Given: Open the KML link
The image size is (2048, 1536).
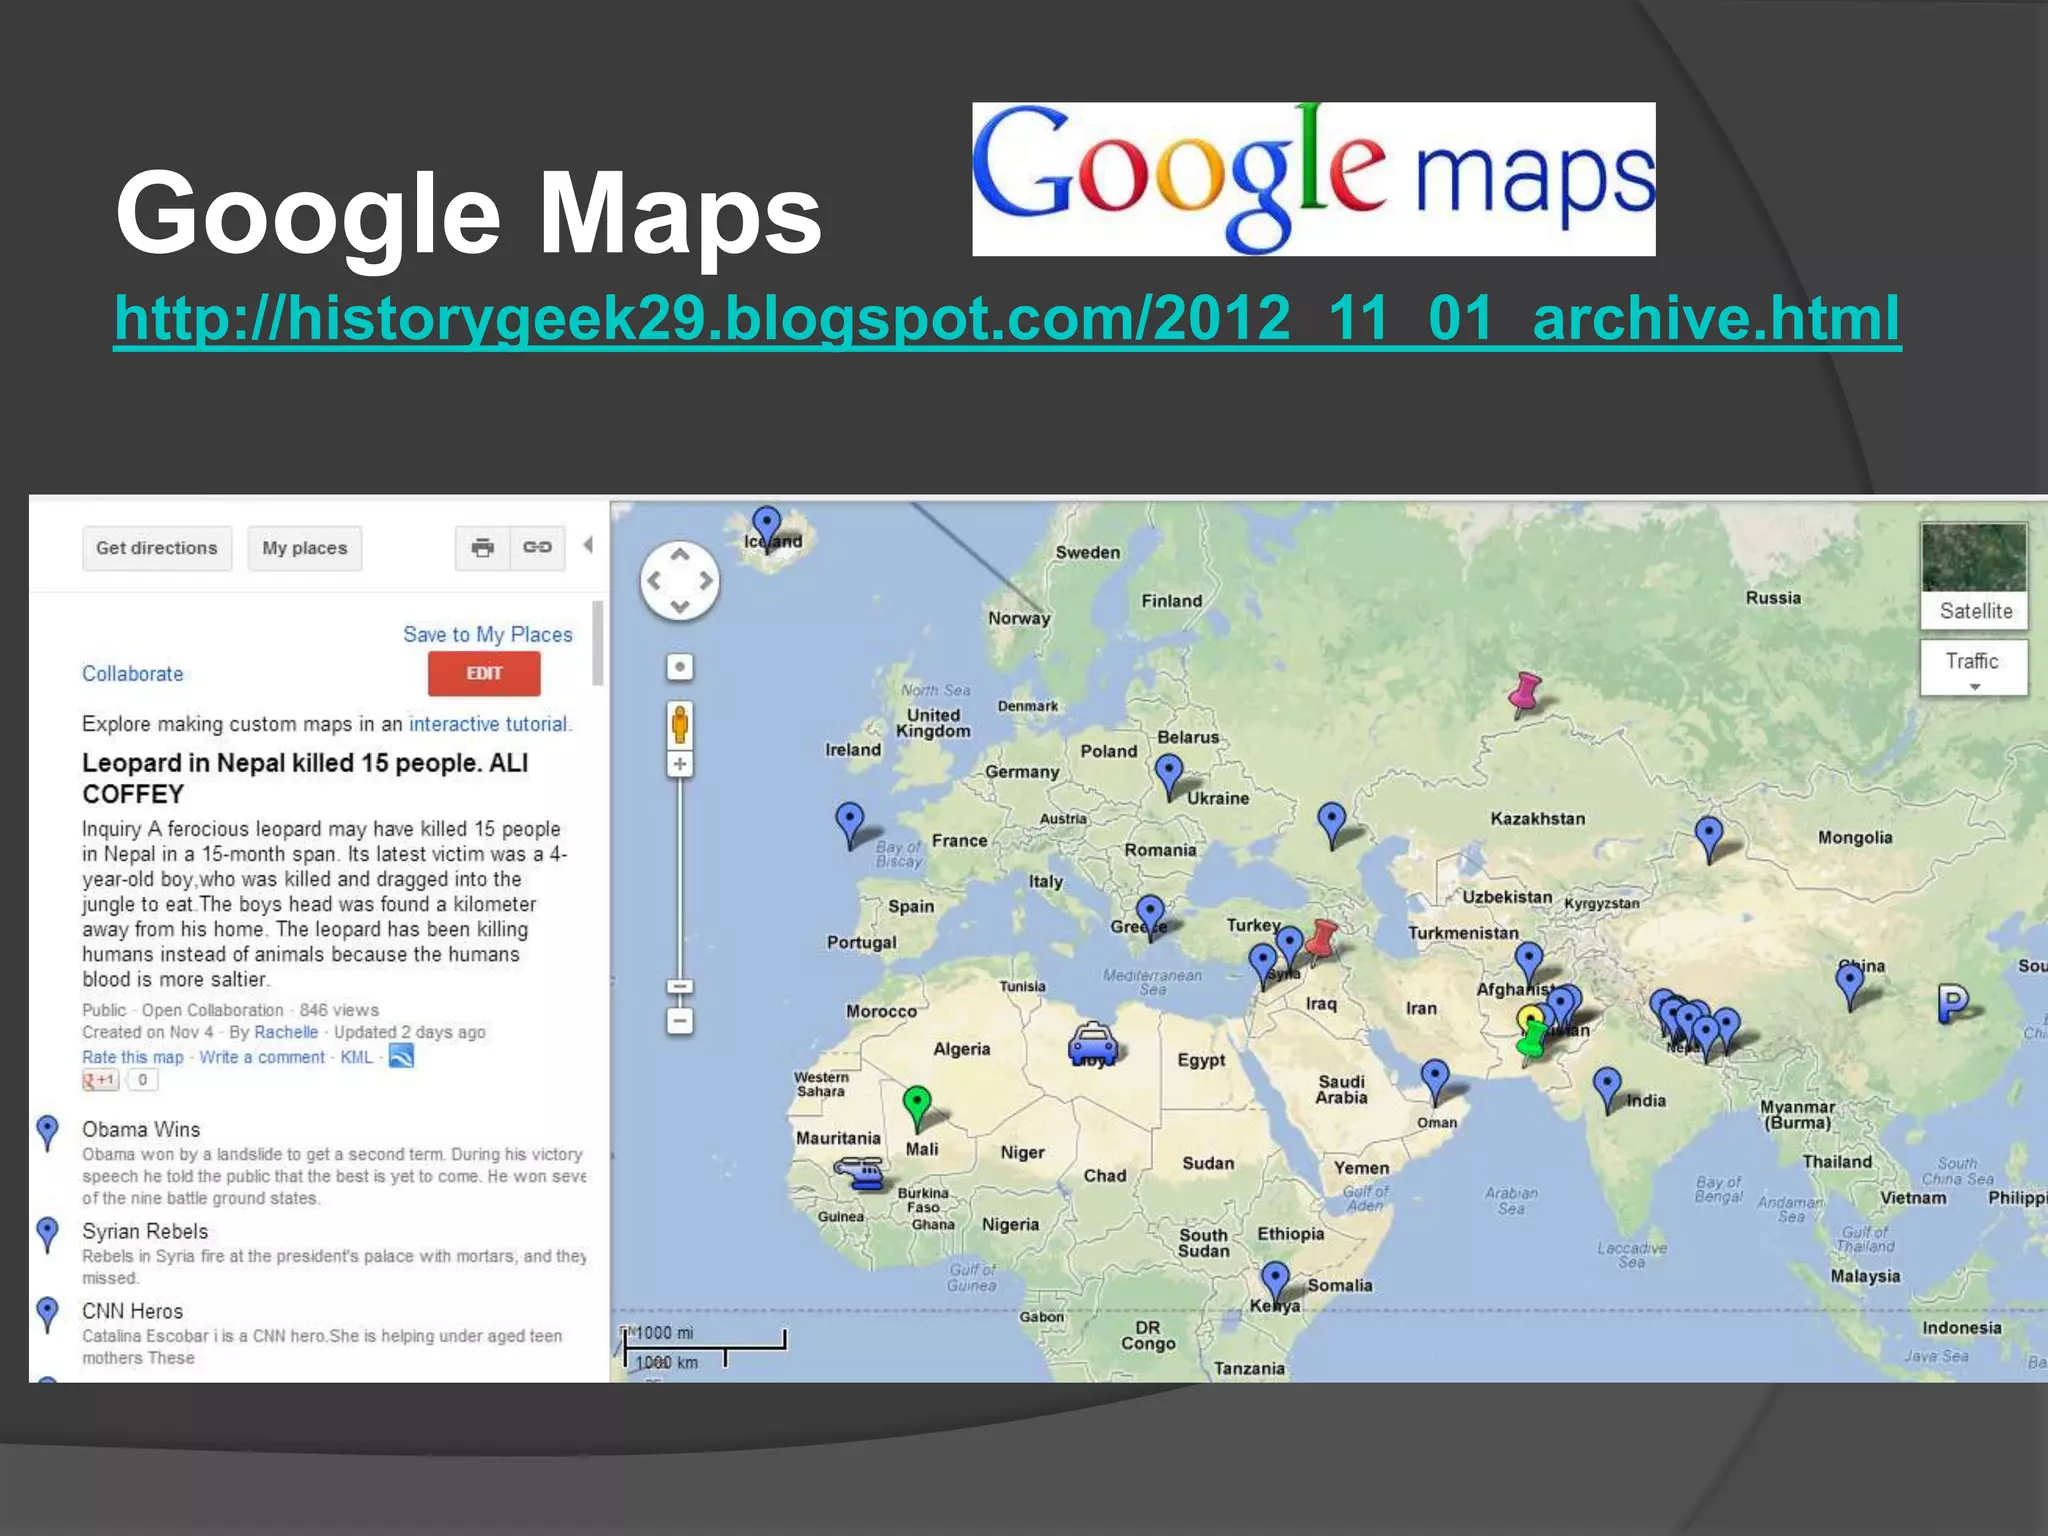Looking at the screenshot, I should pyautogui.click(x=356, y=1057).
